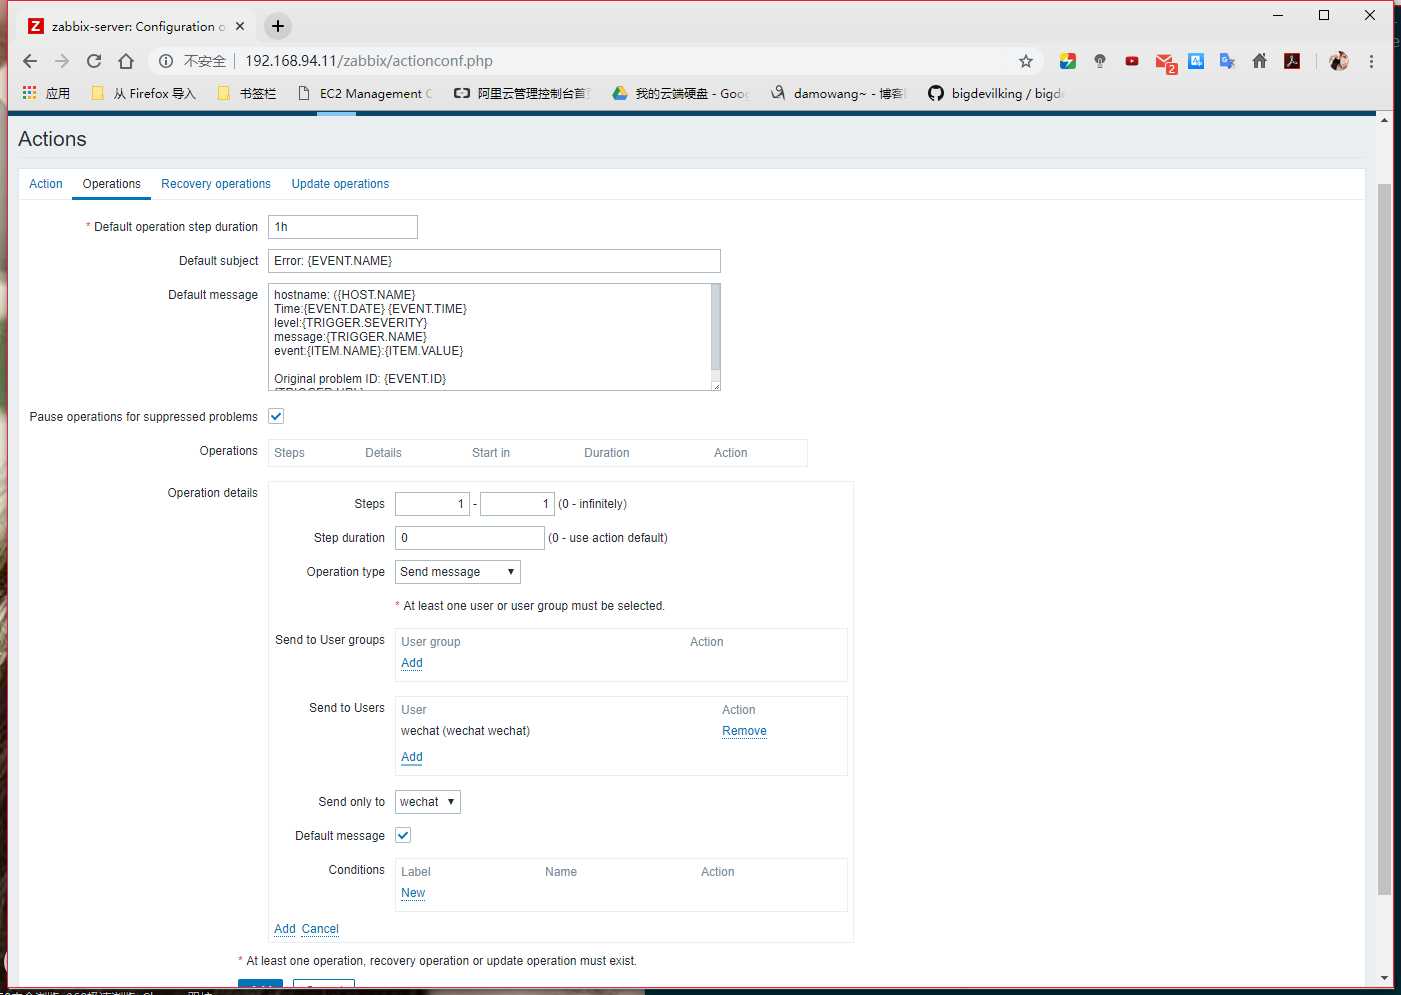Open a new browser tab
This screenshot has width=1401, height=995.
tap(278, 26)
